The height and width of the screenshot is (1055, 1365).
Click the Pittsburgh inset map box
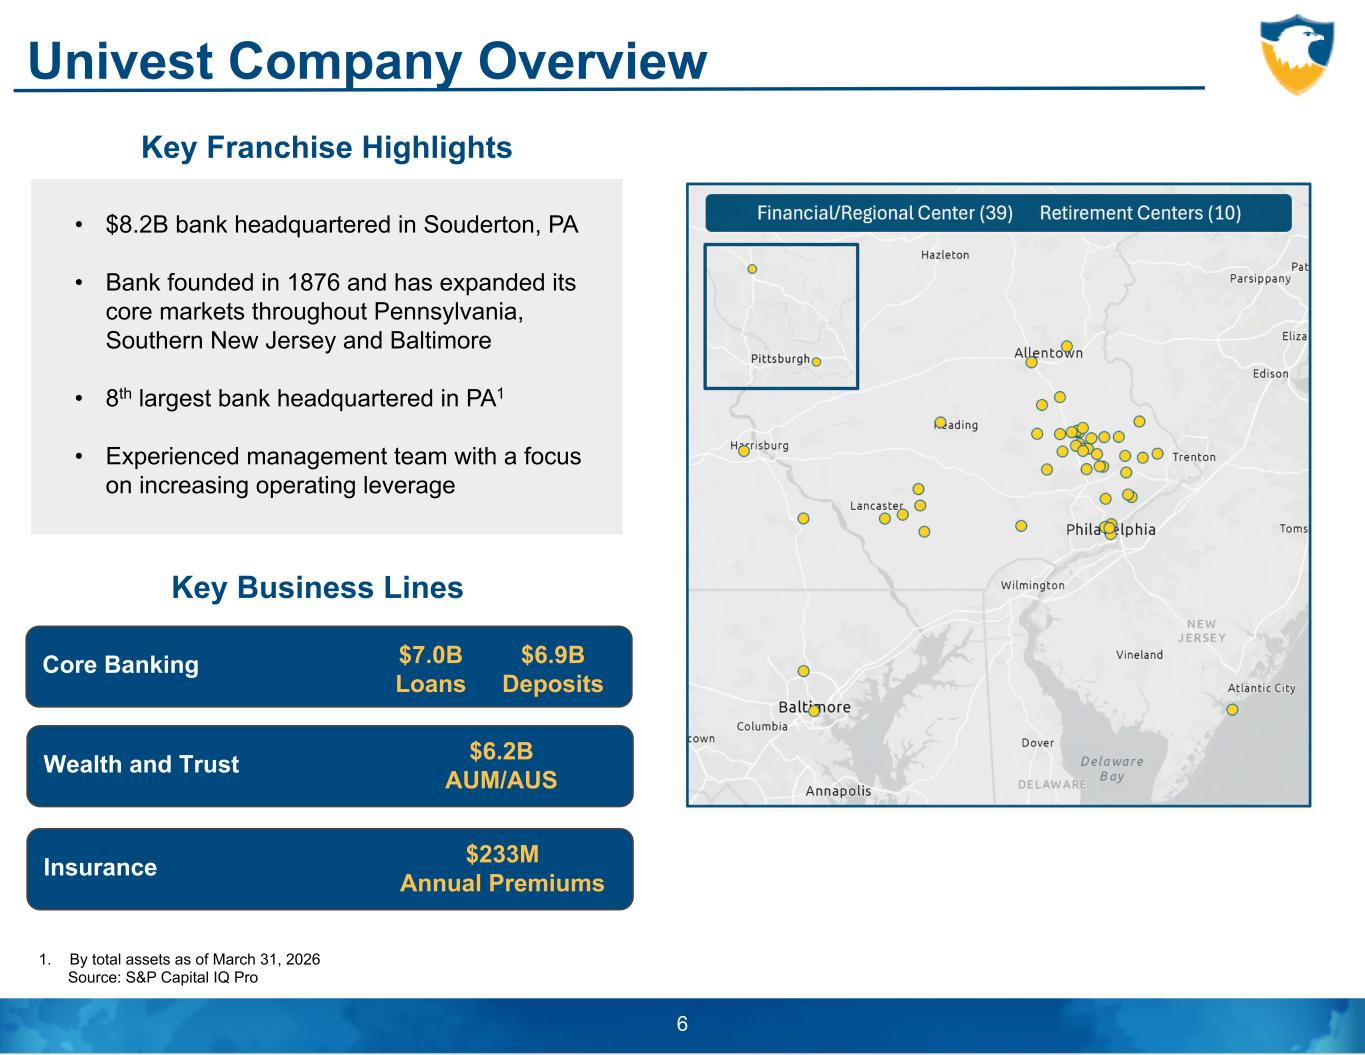tap(781, 316)
